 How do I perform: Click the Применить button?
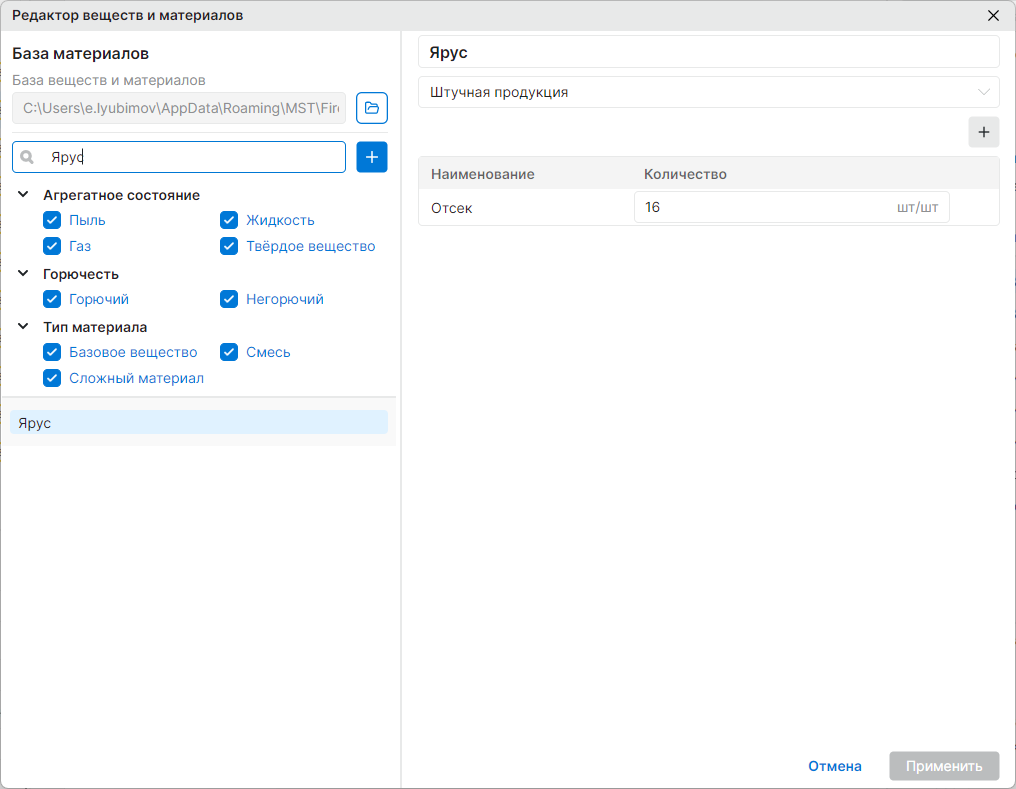click(x=944, y=766)
